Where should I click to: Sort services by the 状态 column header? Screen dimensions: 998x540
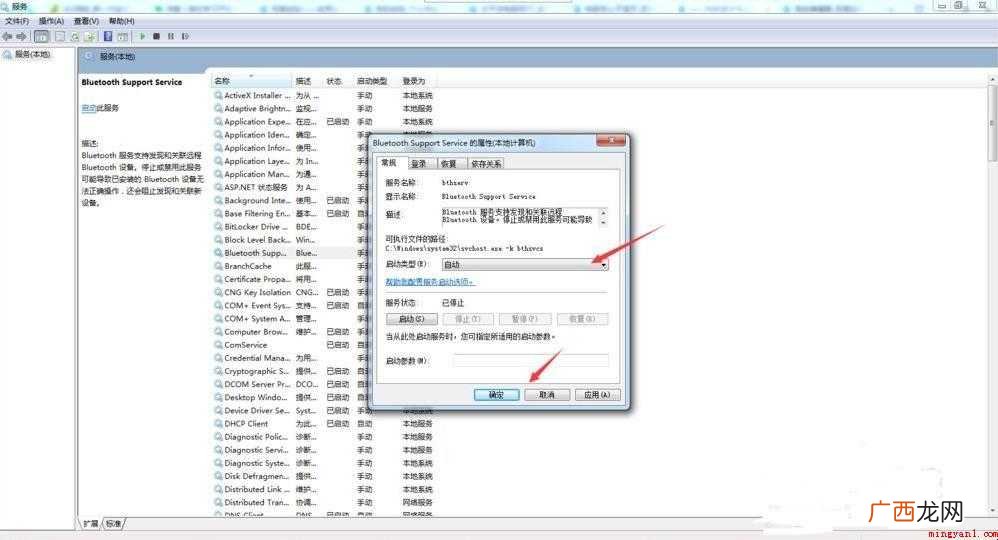click(x=339, y=81)
